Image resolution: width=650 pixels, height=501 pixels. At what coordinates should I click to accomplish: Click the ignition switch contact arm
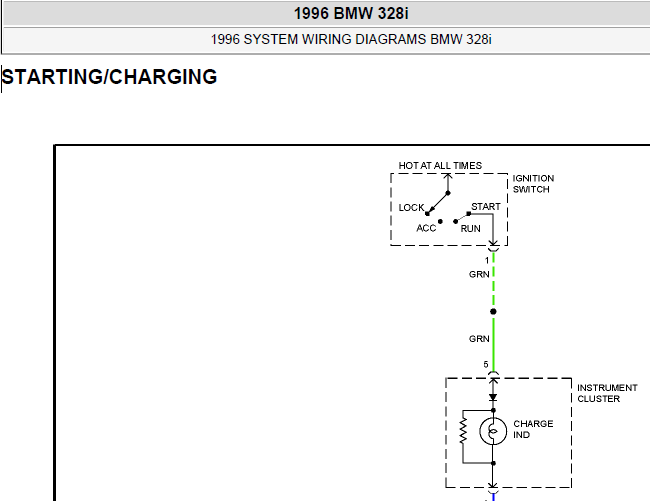[438, 203]
